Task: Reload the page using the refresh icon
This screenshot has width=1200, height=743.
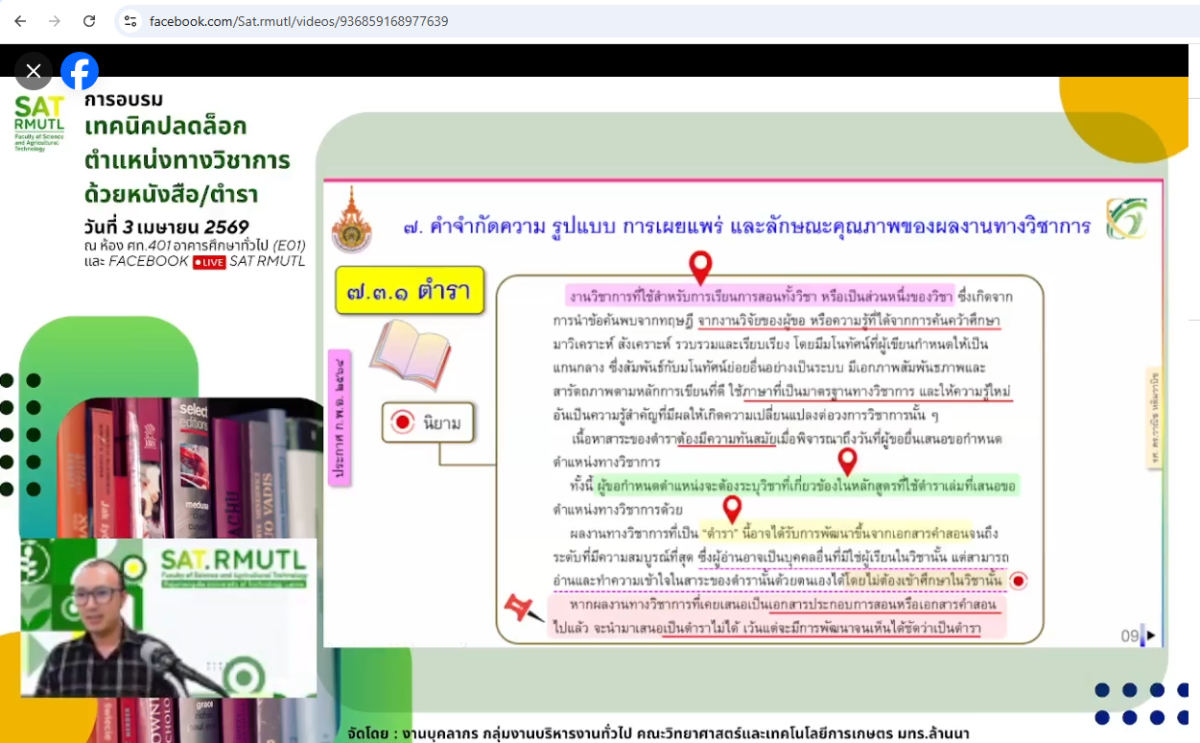Action: coord(89,21)
